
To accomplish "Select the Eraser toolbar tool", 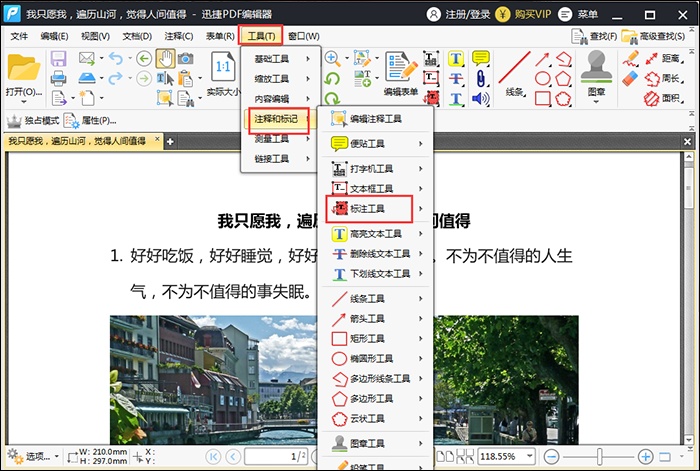I will 630,79.
